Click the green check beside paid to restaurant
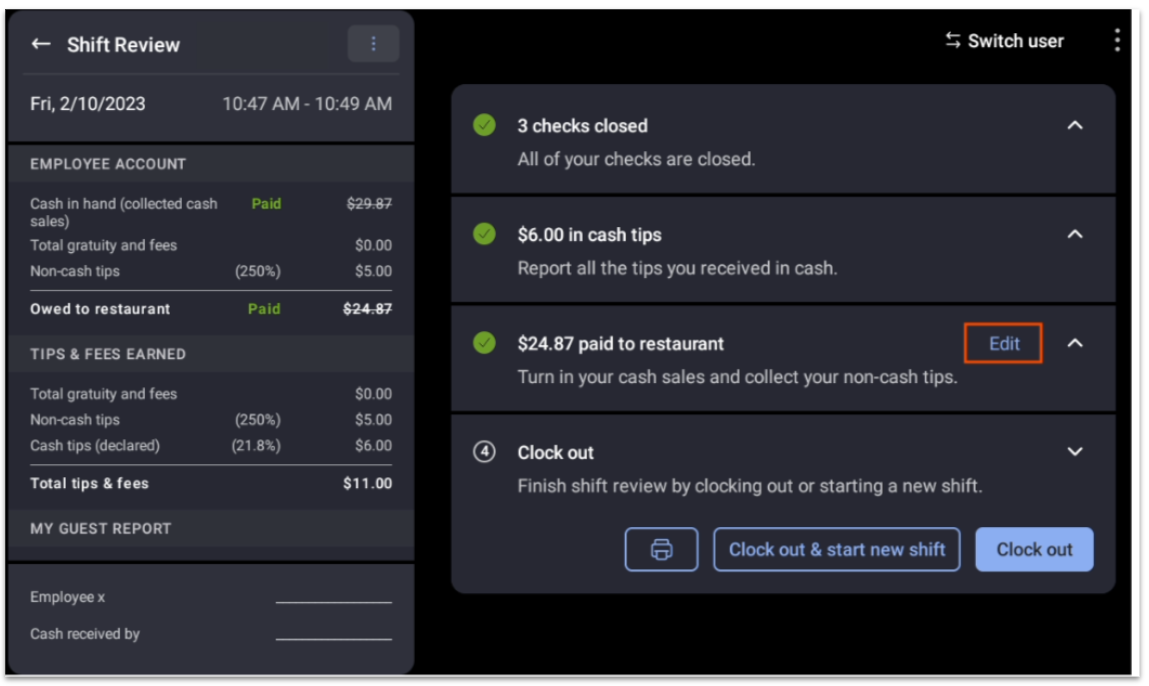Screen dimensions: 1149x686 [x=484, y=343]
